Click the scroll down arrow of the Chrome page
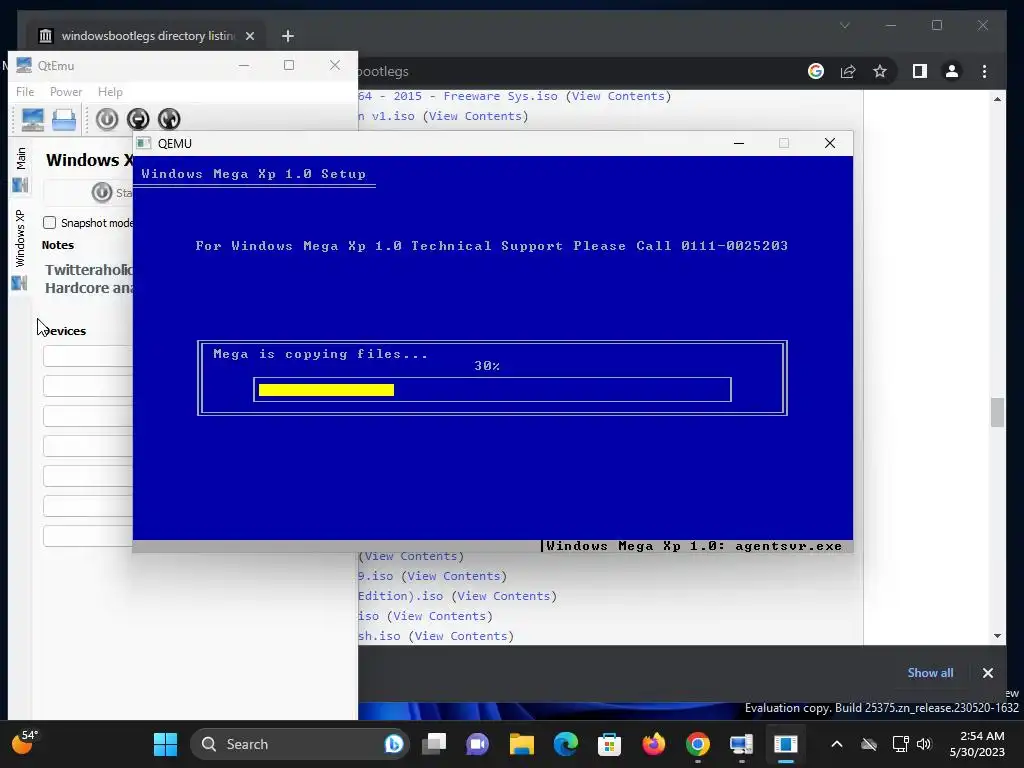Viewport: 1024px width, 768px height. tap(997, 636)
